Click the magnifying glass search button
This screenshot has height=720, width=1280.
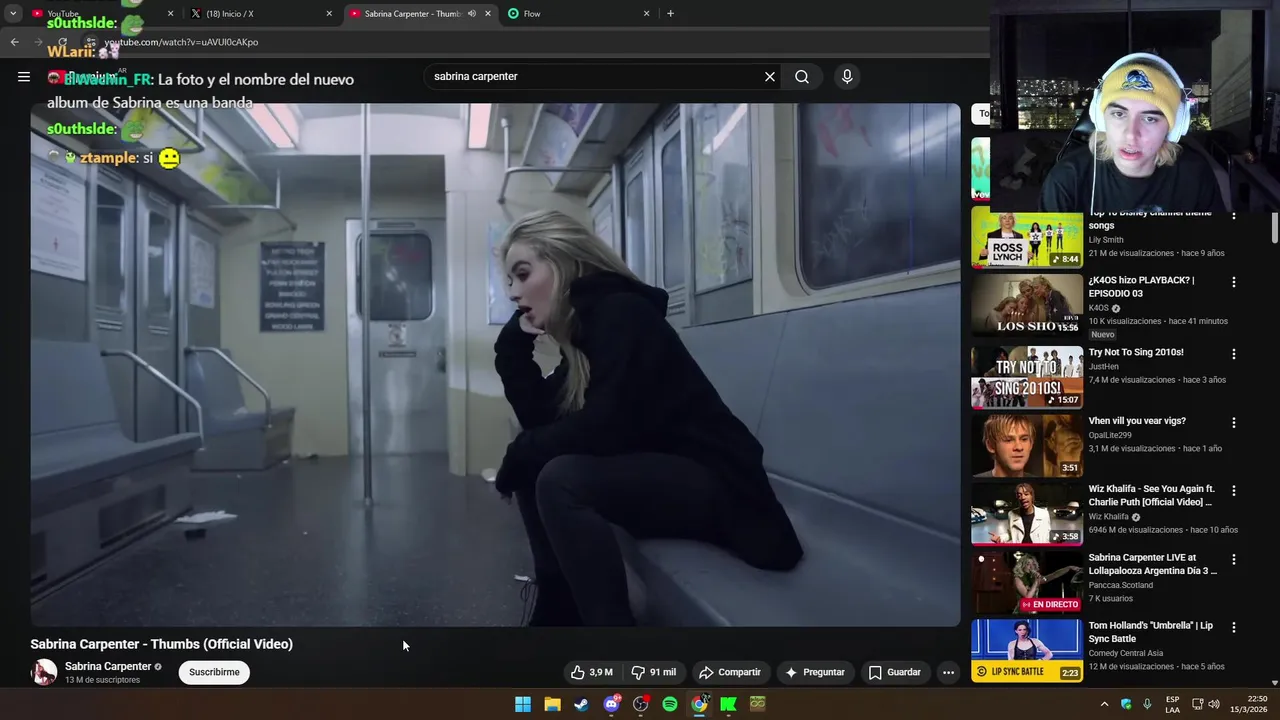tap(802, 76)
